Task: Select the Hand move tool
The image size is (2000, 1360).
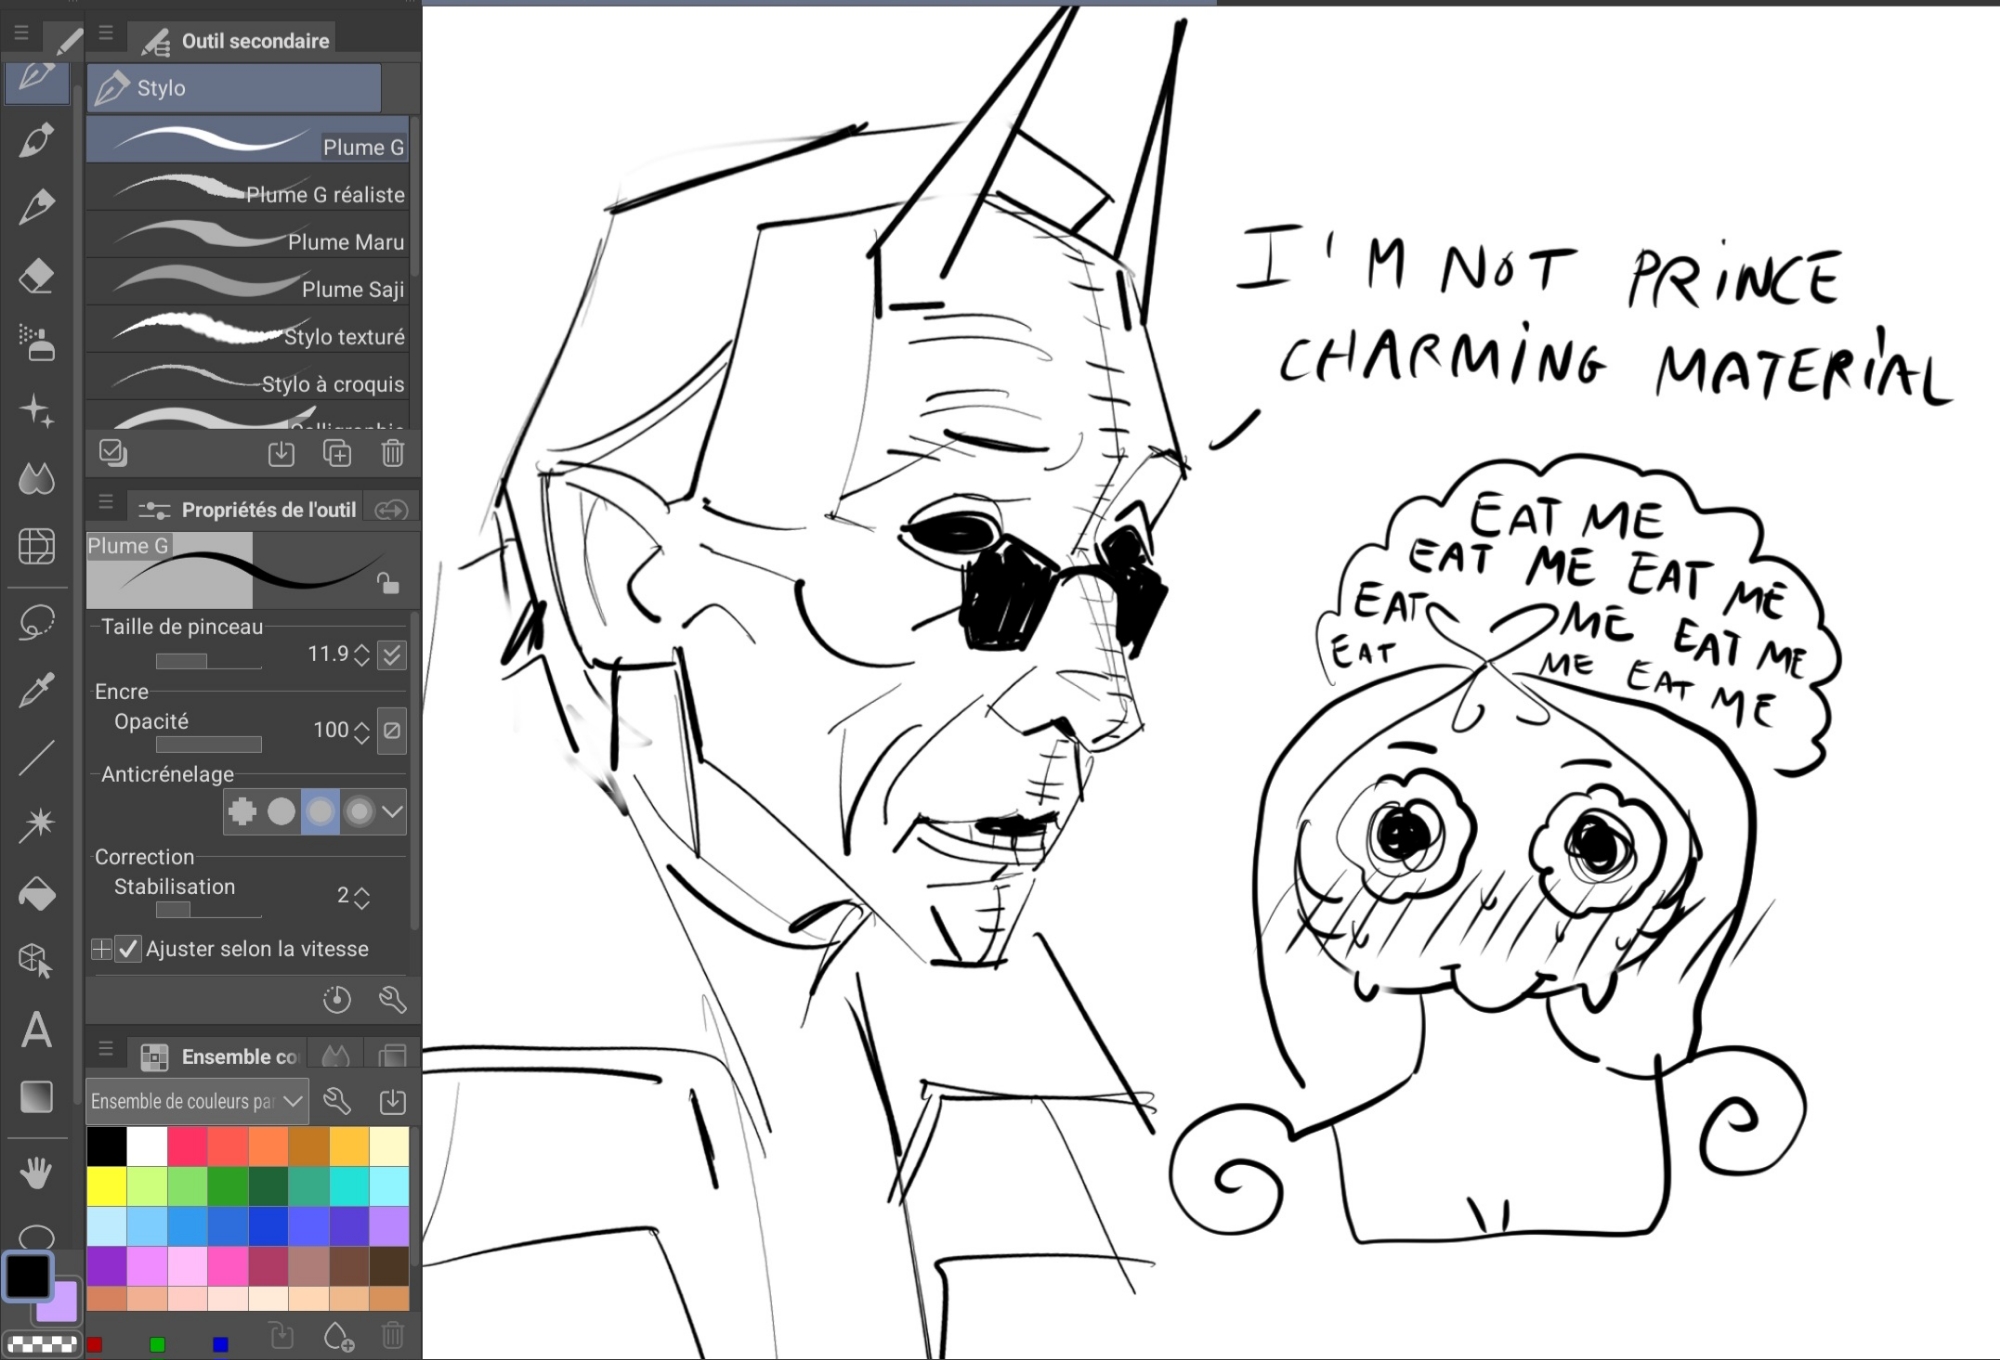Action: click(36, 1172)
